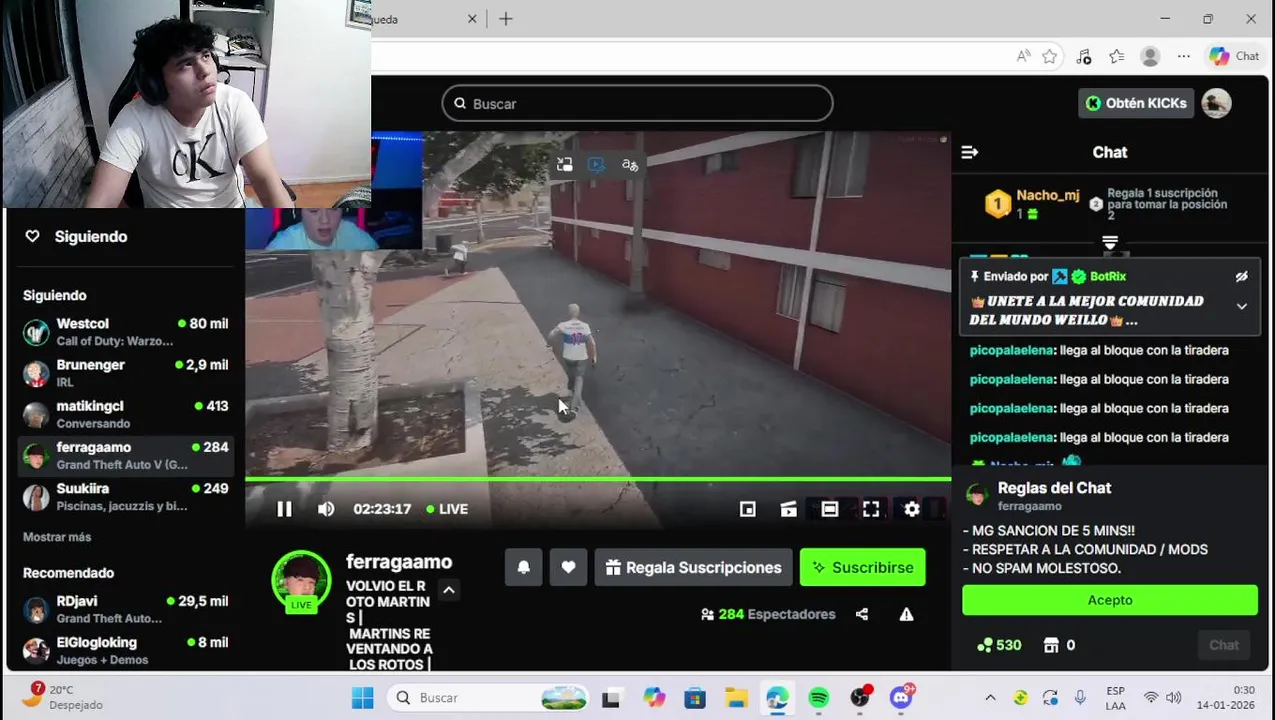Click the translate overlay icon on video
This screenshot has height=720, width=1275.
pos(630,165)
